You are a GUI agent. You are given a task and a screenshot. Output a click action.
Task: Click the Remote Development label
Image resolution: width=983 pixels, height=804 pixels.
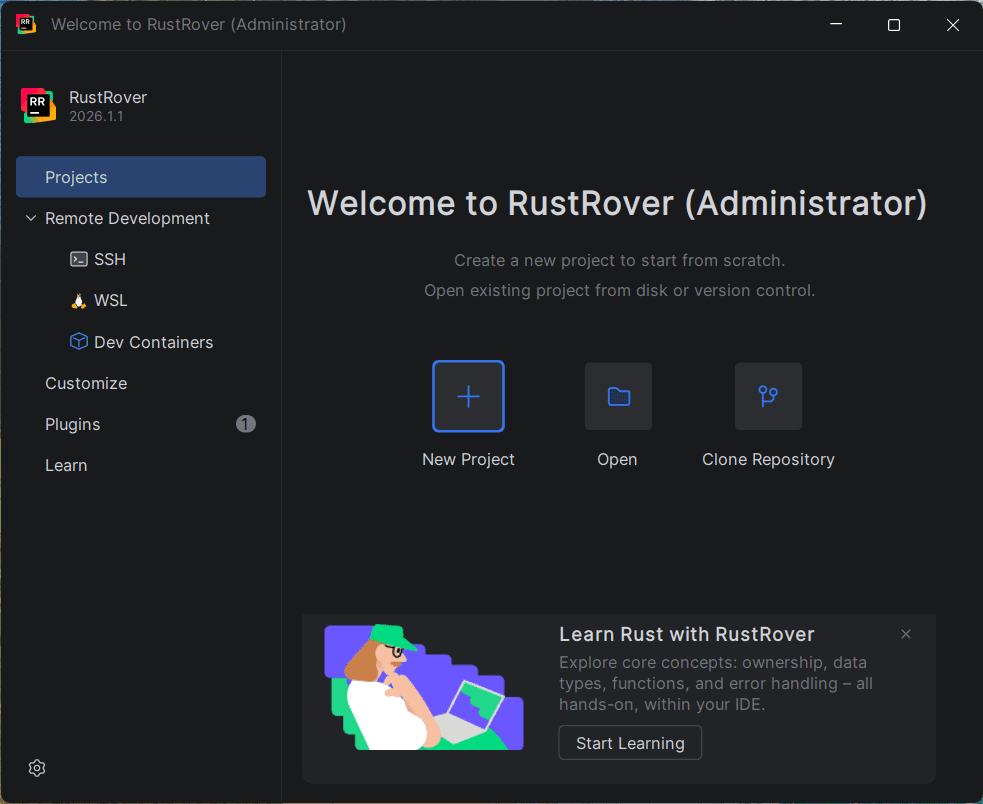[x=127, y=218]
